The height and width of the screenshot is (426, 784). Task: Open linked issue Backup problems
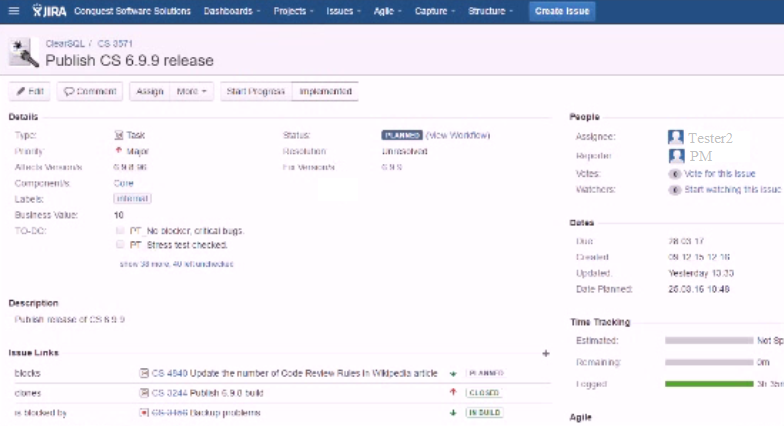206,412
